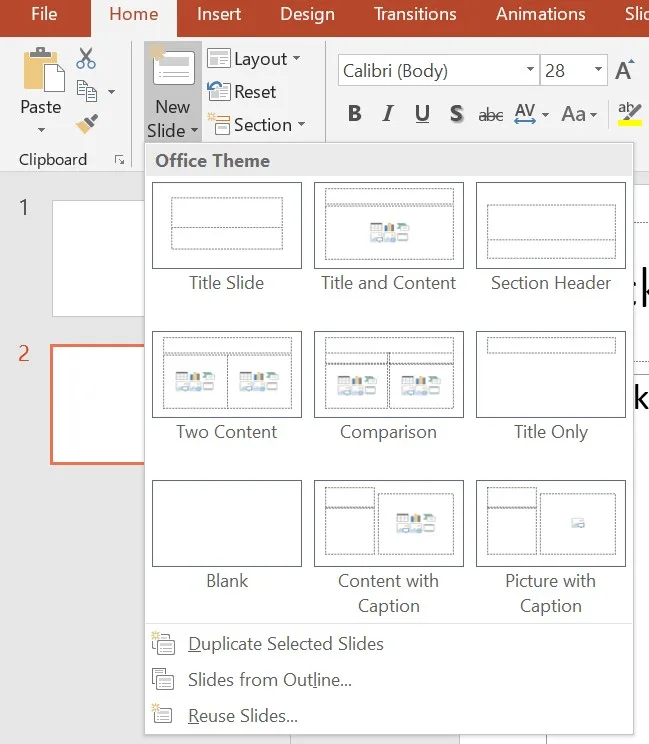
Task: Select the Two Content layout
Action: click(227, 374)
